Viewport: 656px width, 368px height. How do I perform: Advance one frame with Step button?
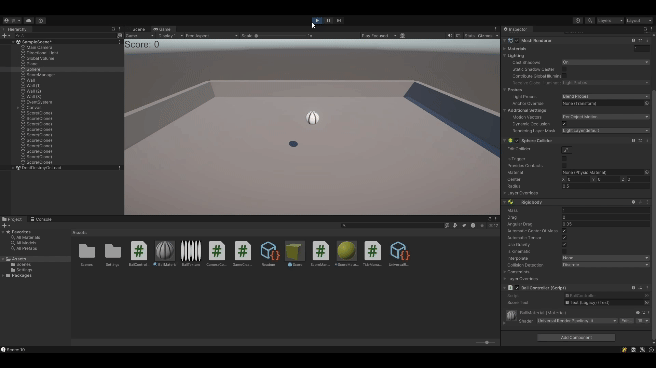[339, 20]
